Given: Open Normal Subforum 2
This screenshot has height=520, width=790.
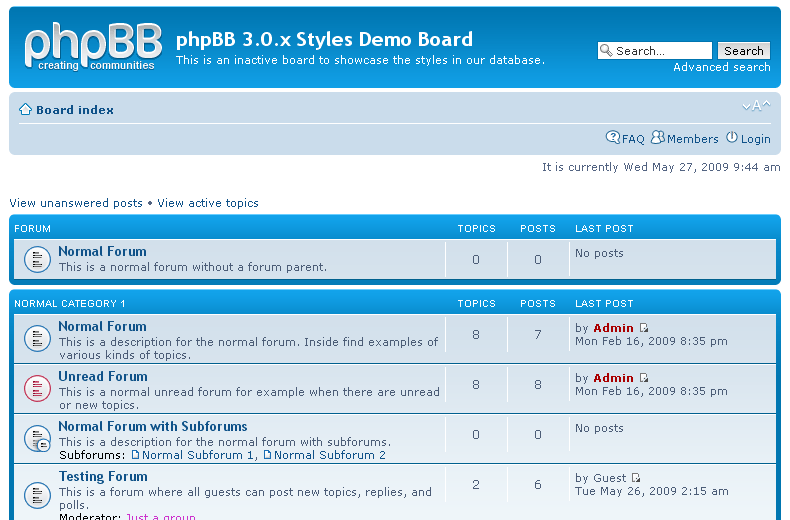Looking at the screenshot, I should [x=330, y=455].
